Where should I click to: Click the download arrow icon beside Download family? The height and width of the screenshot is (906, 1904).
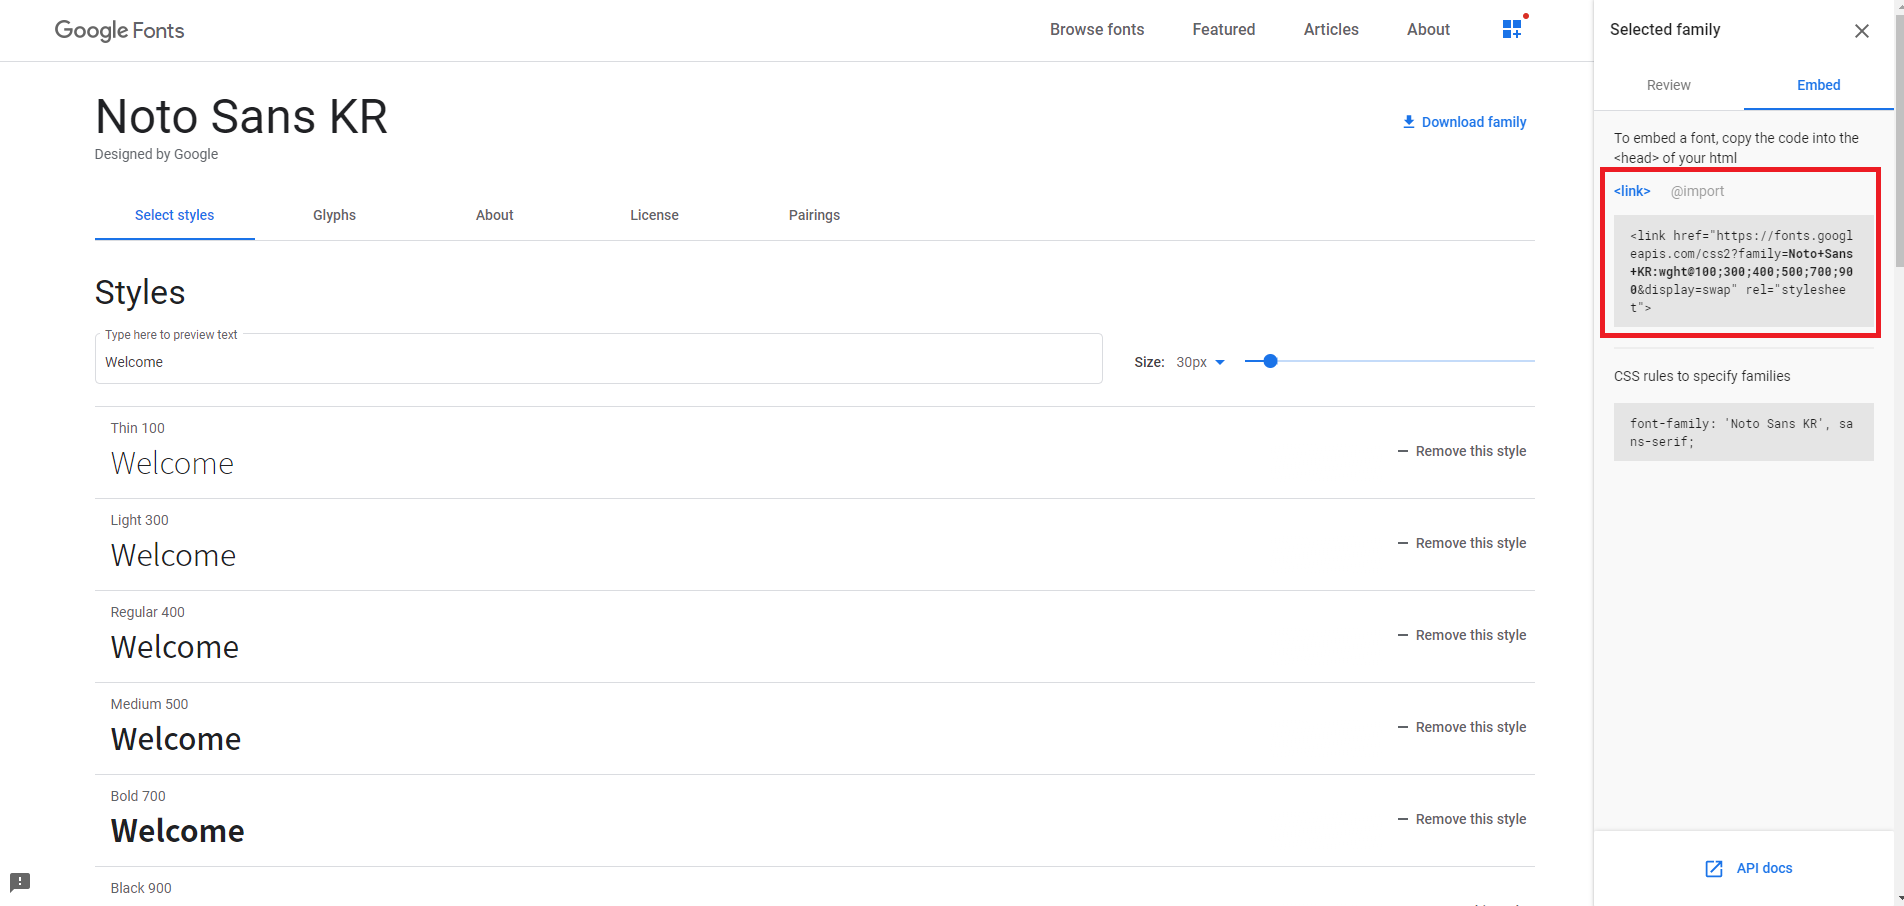(x=1408, y=122)
